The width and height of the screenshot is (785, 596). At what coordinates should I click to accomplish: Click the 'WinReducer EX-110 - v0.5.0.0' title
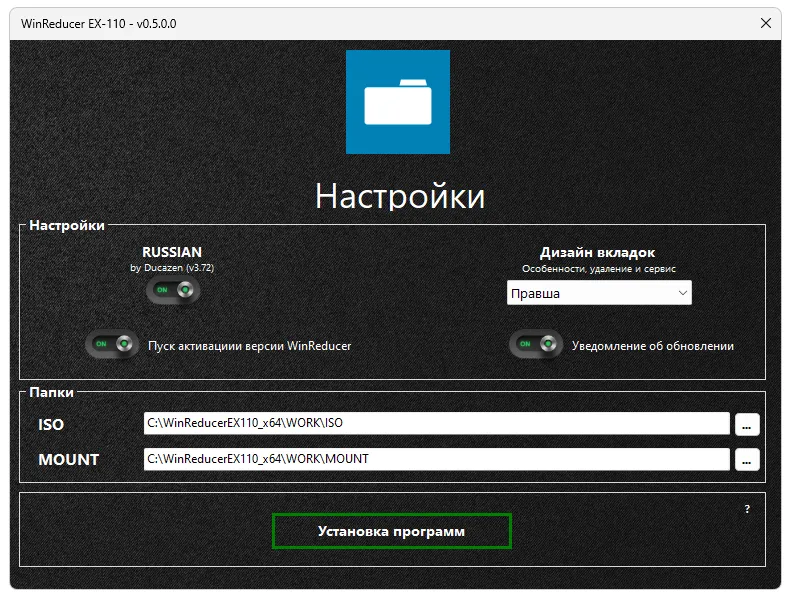tap(99, 24)
